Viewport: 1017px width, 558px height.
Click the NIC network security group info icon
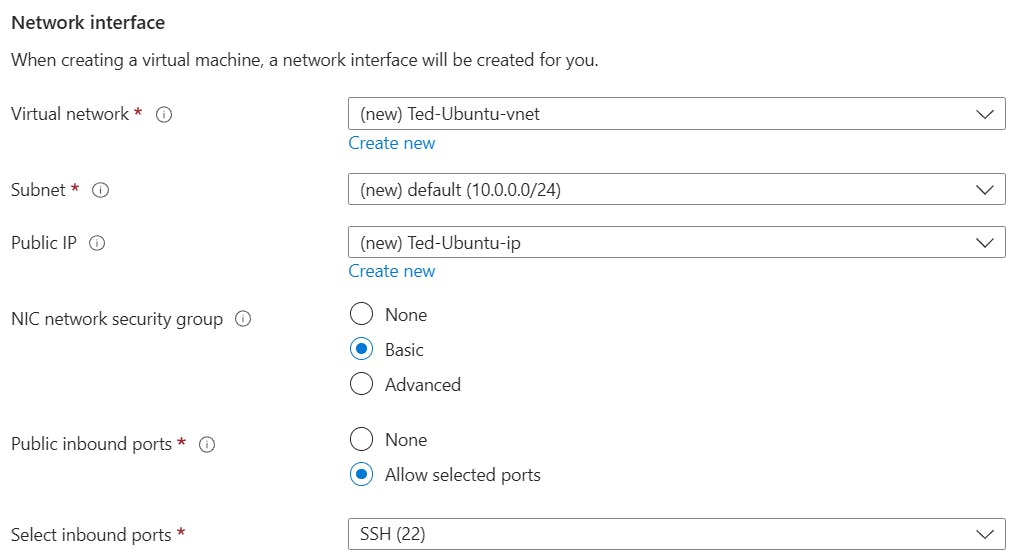[242, 320]
